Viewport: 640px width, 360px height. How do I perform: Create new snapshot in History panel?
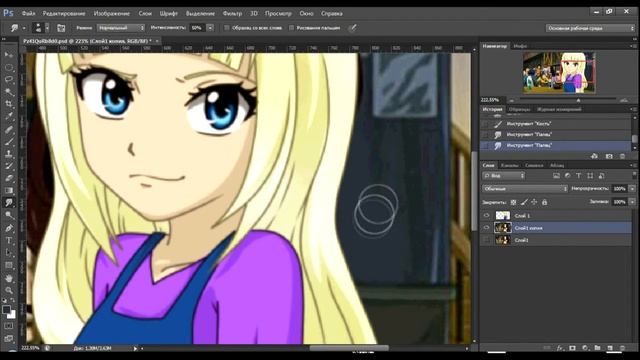point(609,156)
